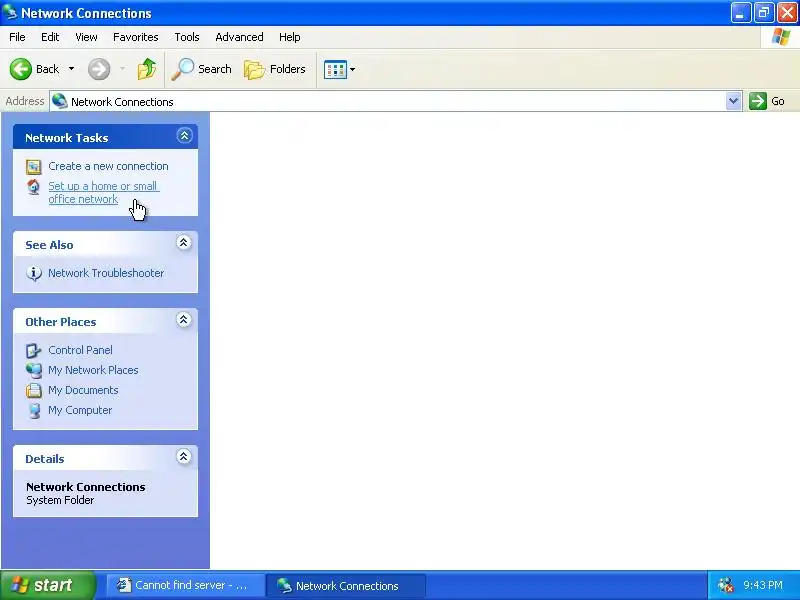The width and height of the screenshot is (800, 600).
Task: Click the 9:43 PM system clock
Action: click(x=763, y=585)
